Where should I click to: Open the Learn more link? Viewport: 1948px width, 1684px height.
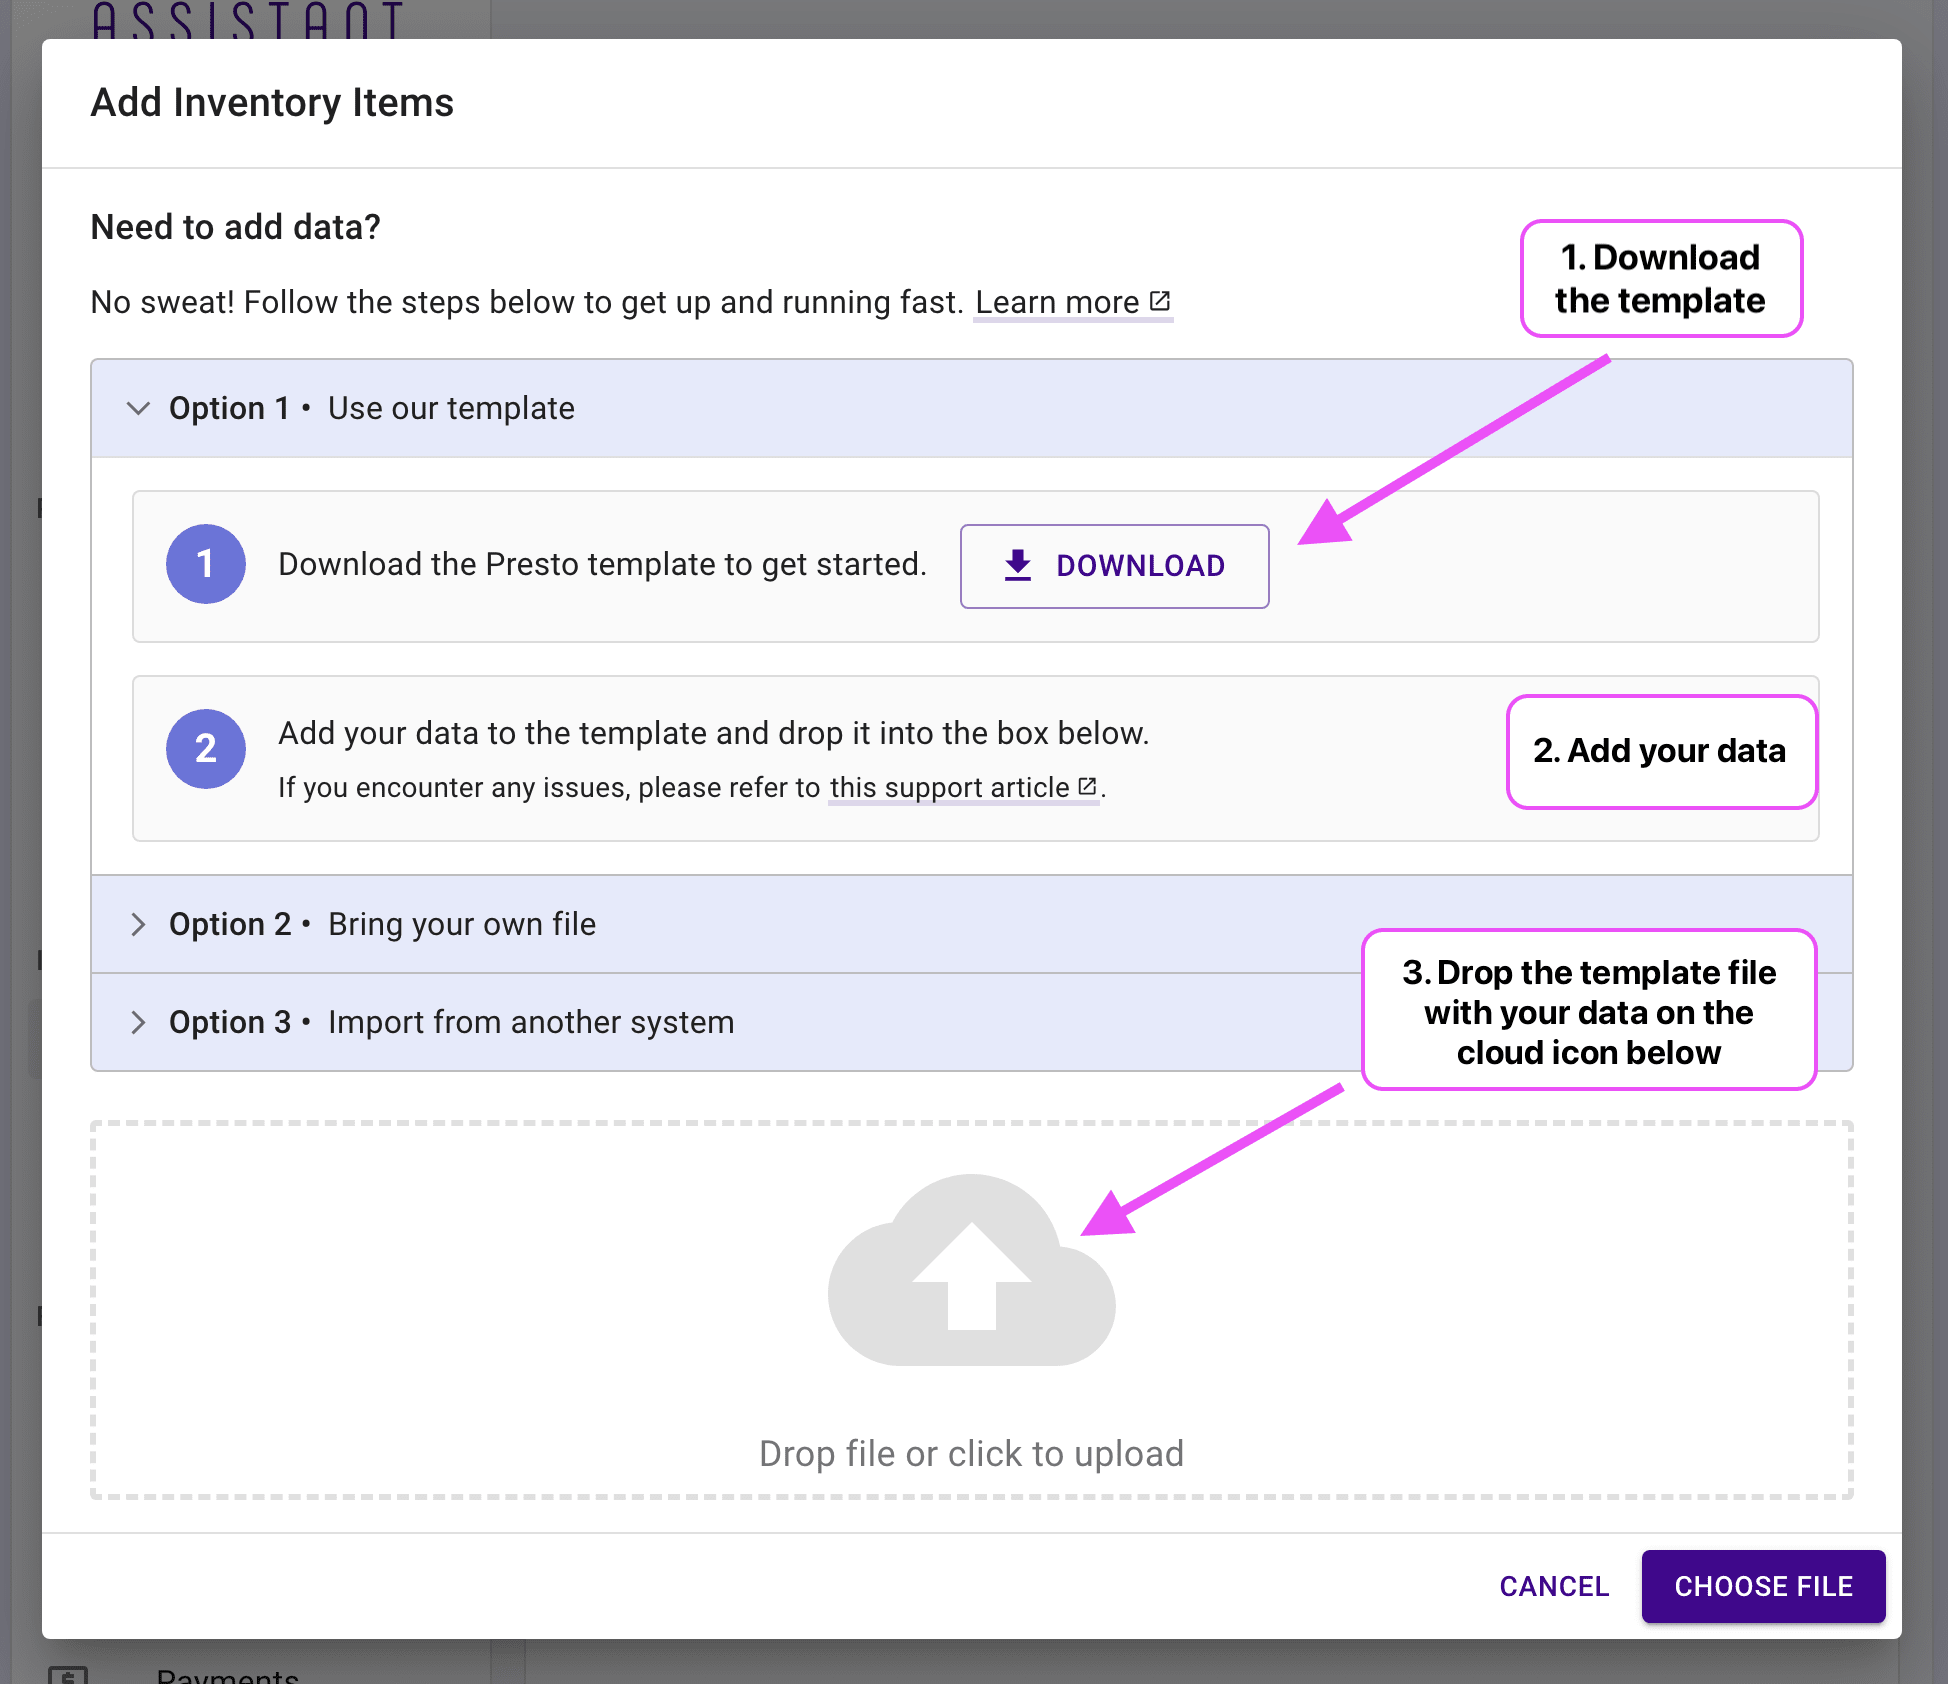click(x=1057, y=302)
